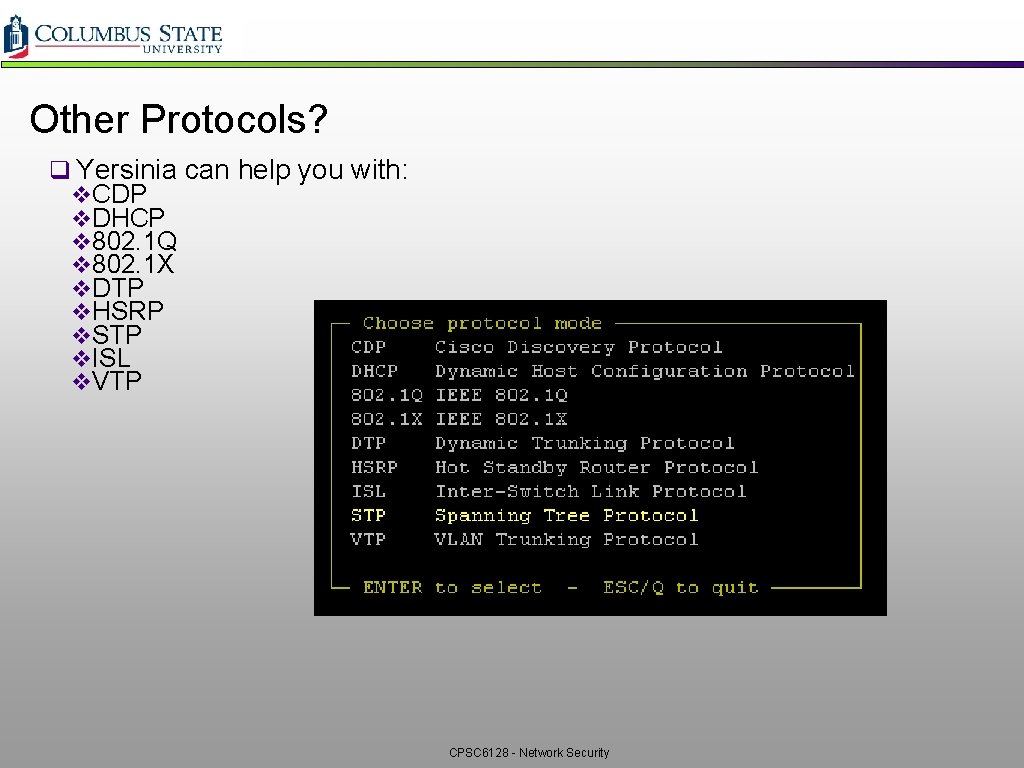The width and height of the screenshot is (1024, 768).
Task: Click the "ENTER to select" hint
Action: click(452, 588)
